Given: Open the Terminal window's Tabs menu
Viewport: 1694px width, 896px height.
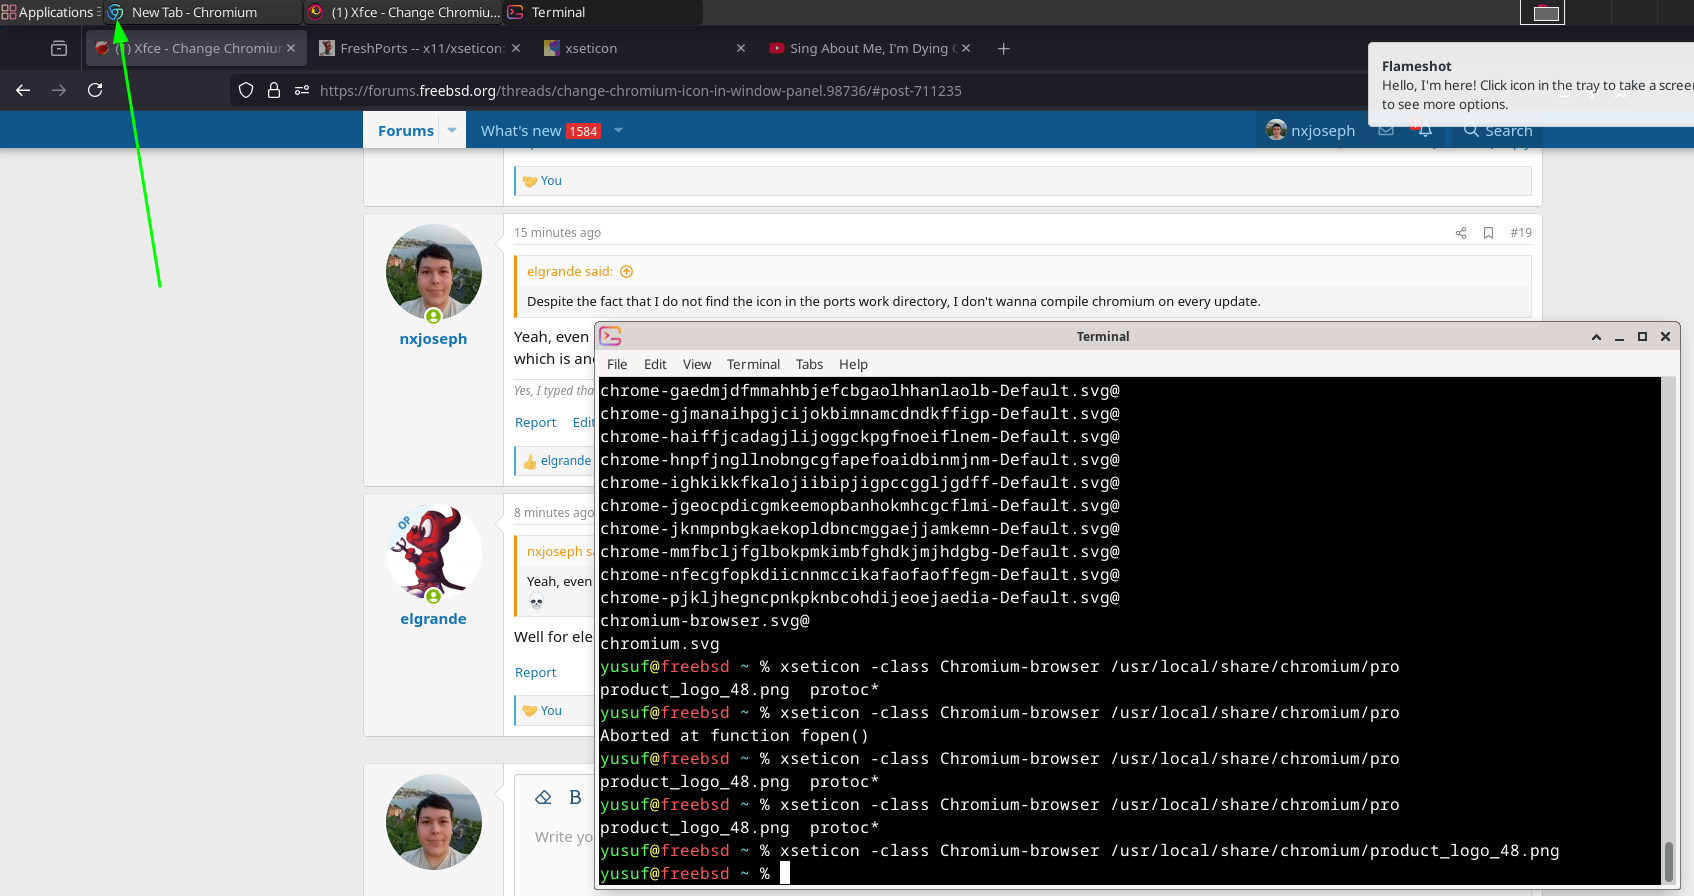Looking at the screenshot, I should point(809,364).
